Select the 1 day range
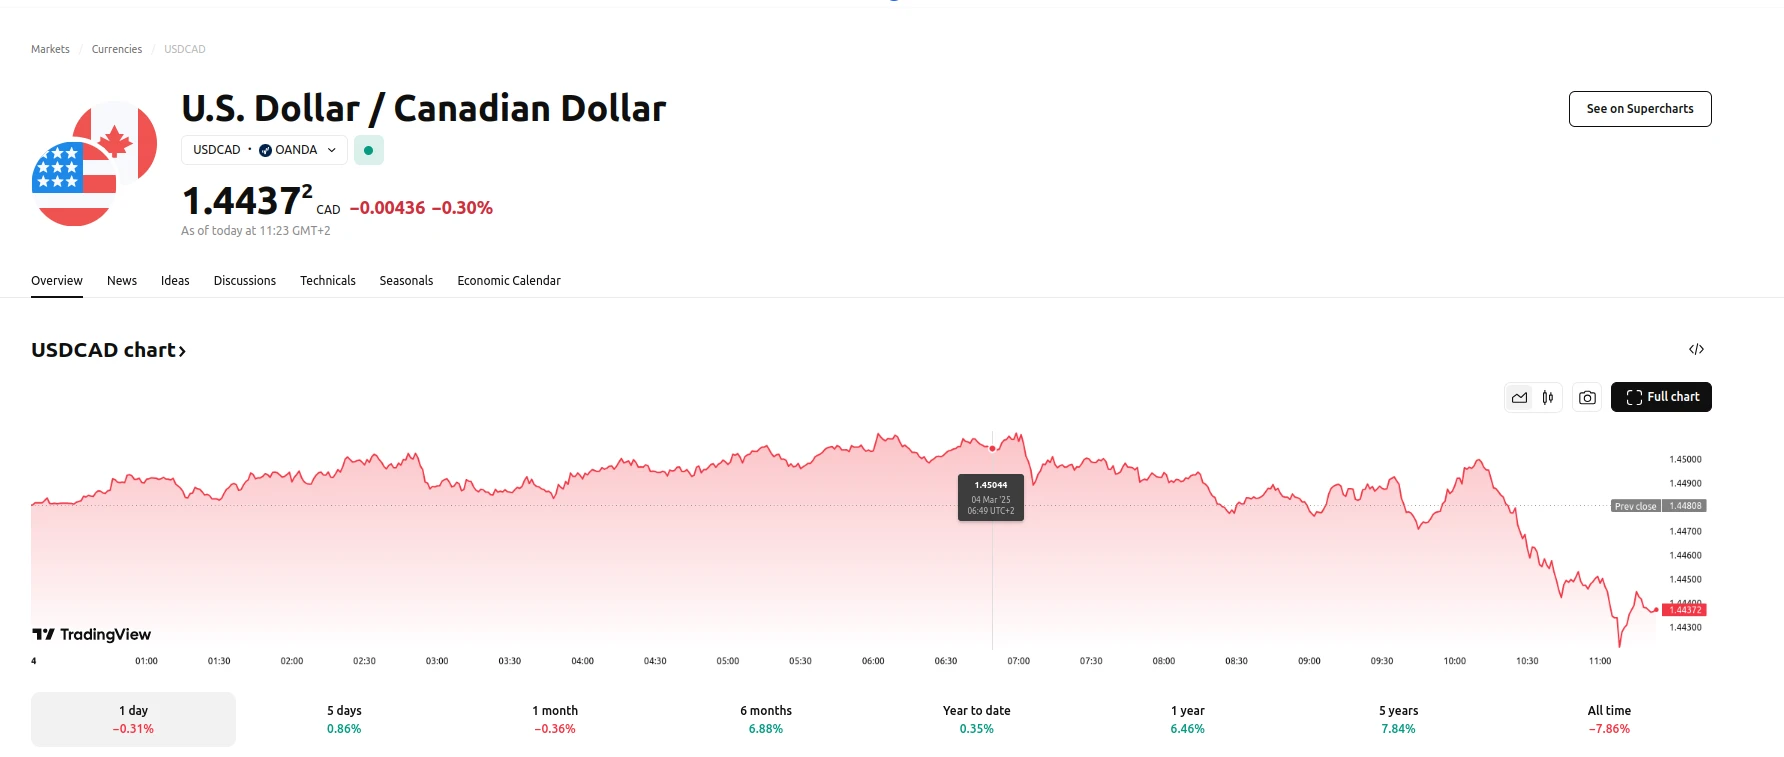This screenshot has width=1784, height=757. (133, 719)
